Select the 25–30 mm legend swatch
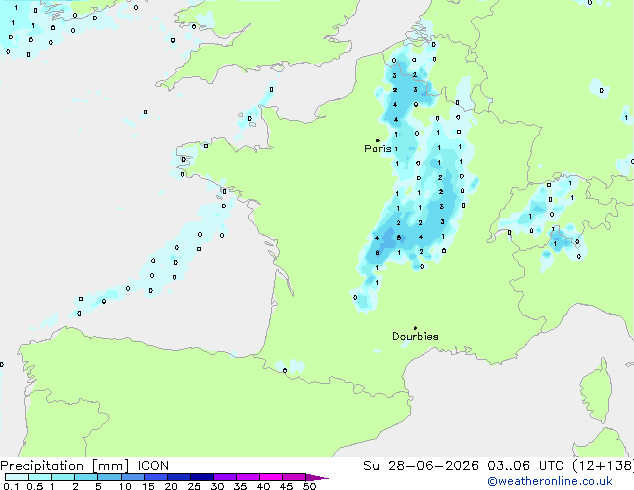Screen dimensions: 634x490 (x=202, y=477)
